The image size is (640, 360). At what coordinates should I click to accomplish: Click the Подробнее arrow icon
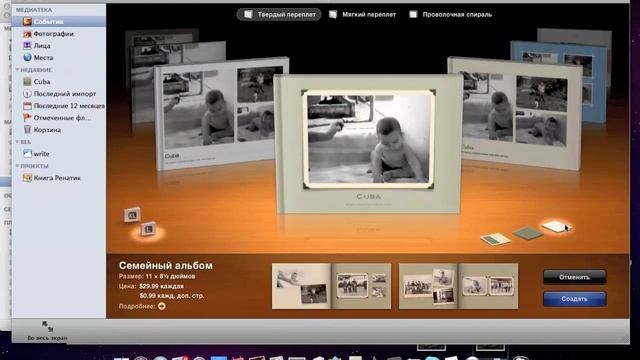162,306
